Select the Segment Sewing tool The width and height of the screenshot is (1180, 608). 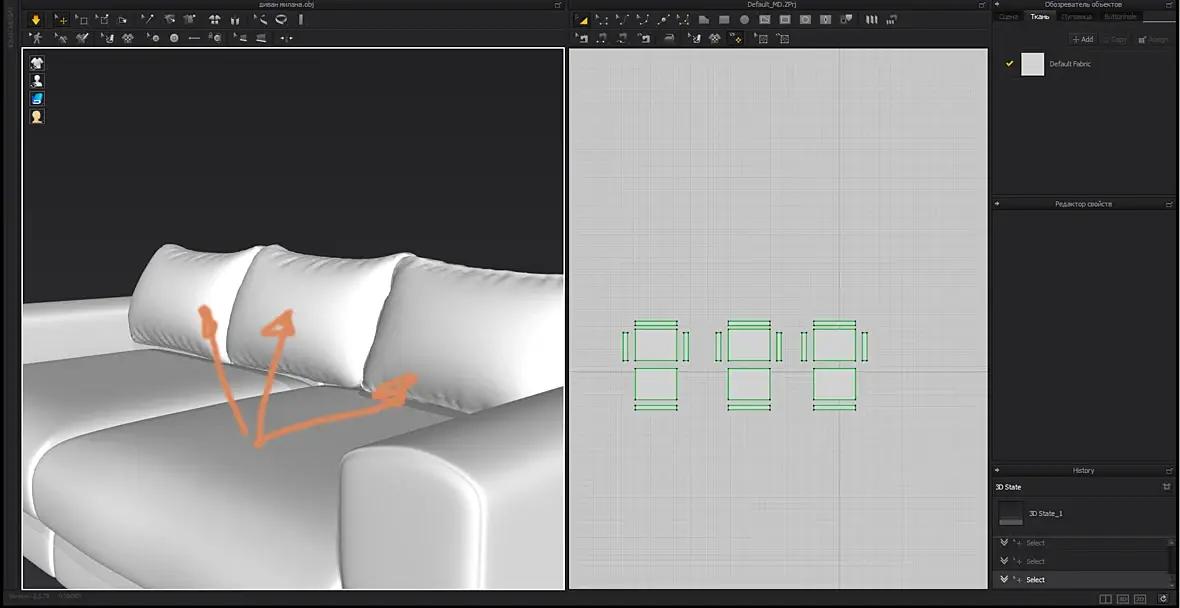click(x=602, y=38)
